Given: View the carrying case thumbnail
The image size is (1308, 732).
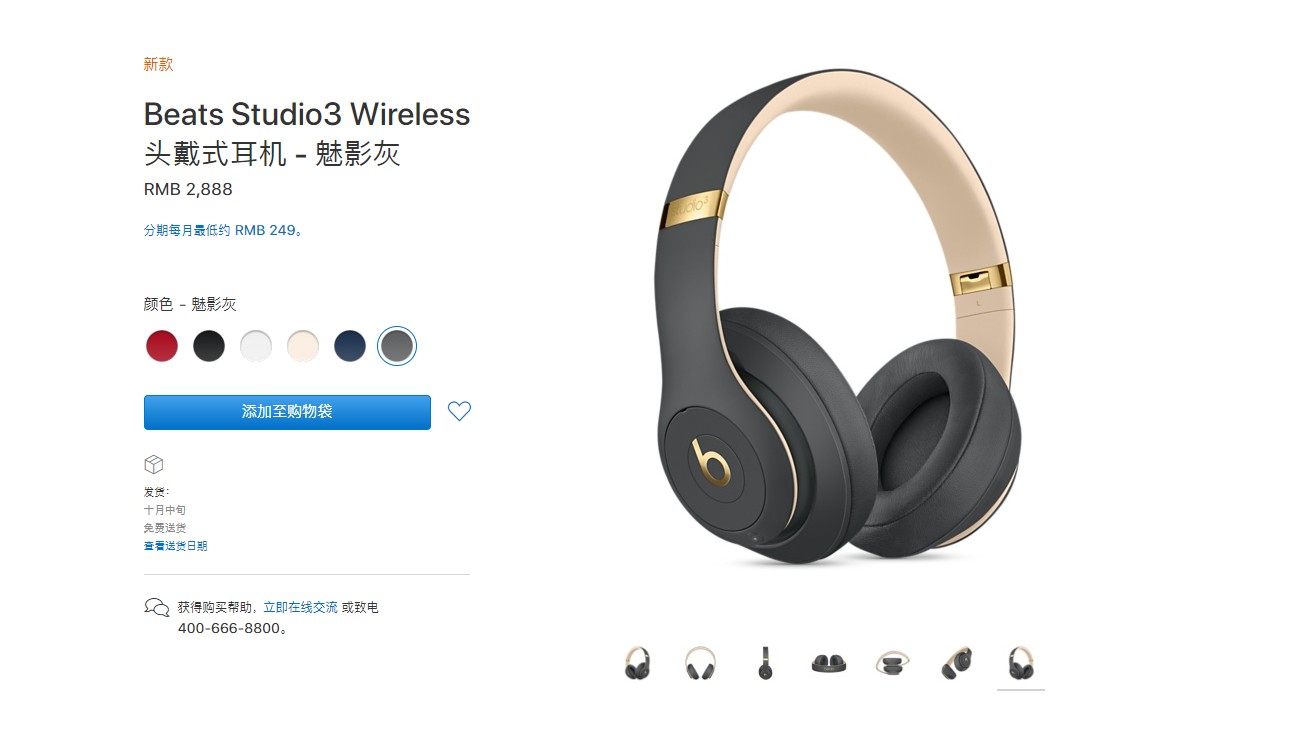Looking at the screenshot, I should pyautogui.click(x=892, y=663).
